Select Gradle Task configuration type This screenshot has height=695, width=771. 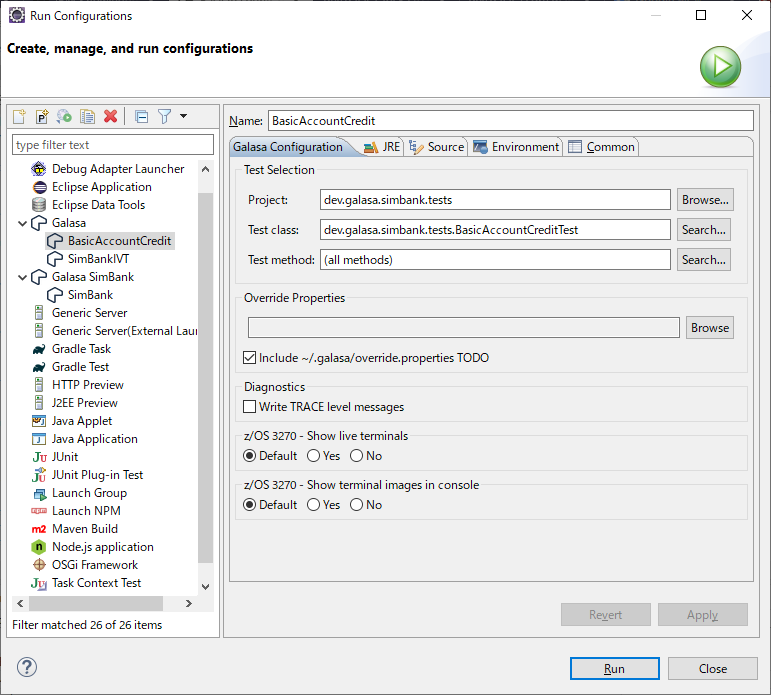[x=82, y=349]
